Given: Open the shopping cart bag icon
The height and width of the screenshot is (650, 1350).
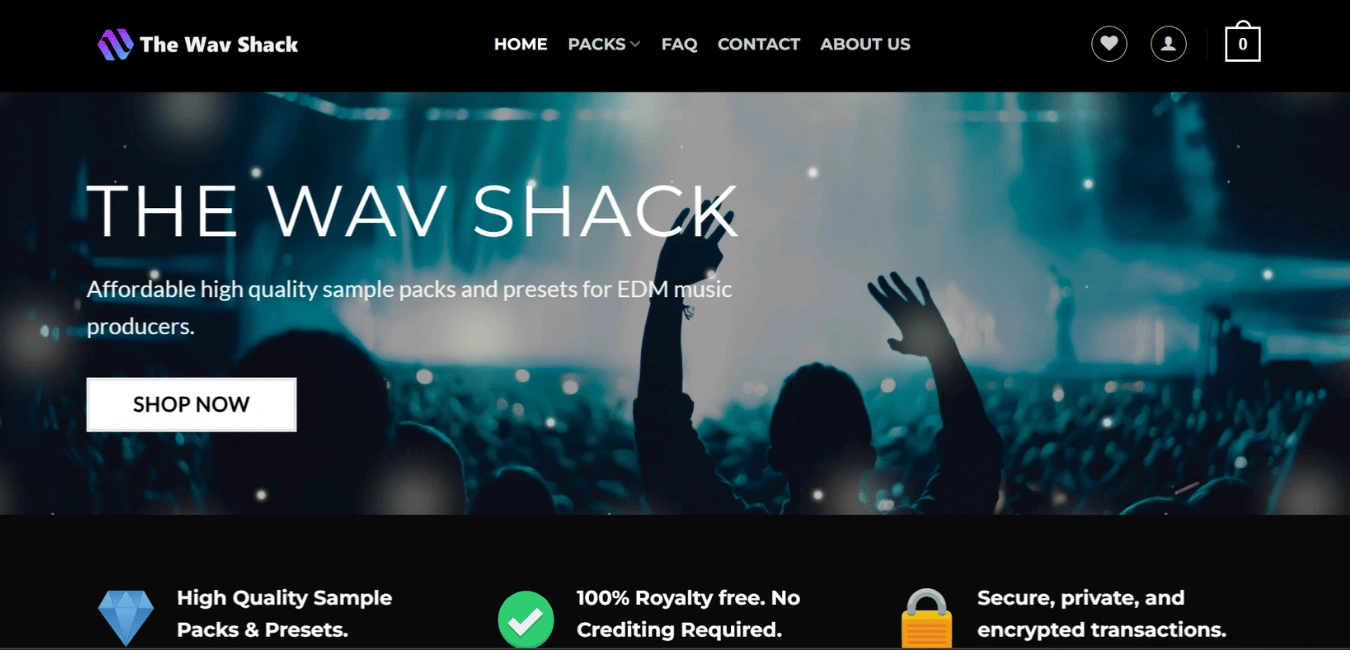Looking at the screenshot, I should coord(1243,42).
